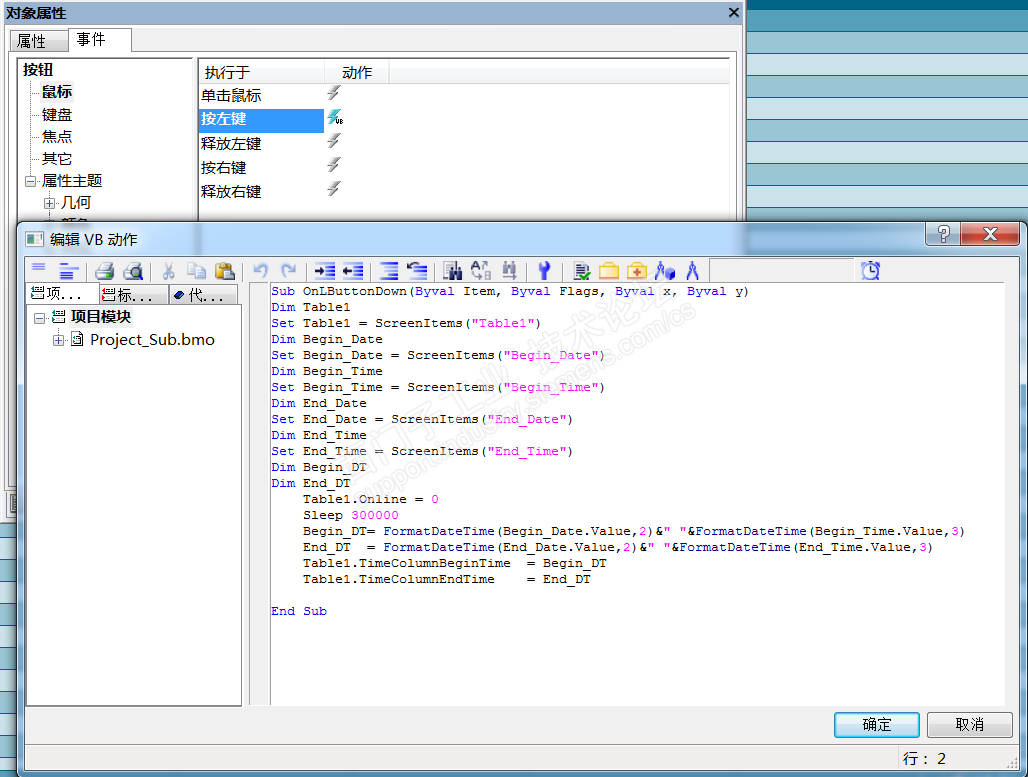Expand the 几何 property node
This screenshot has height=777, width=1028.
49,203
